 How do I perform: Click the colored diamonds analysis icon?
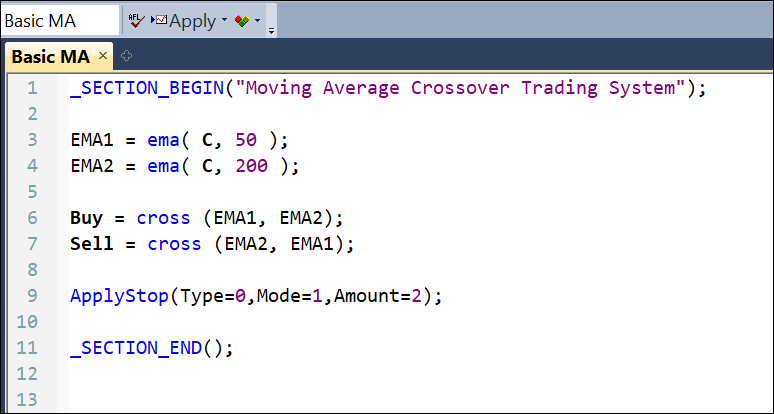[243, 20]
